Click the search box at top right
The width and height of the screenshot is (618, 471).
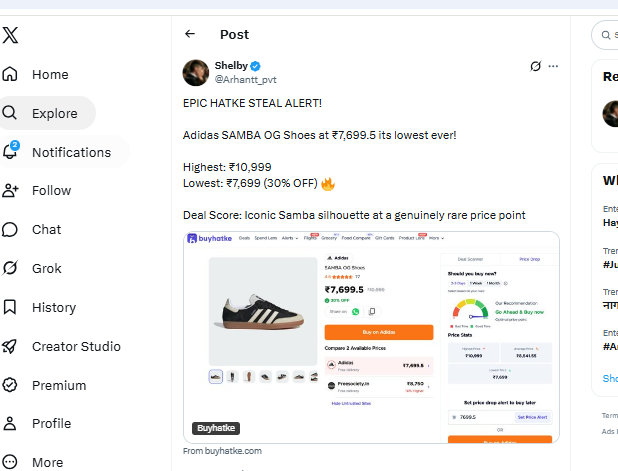coord(605,35)
